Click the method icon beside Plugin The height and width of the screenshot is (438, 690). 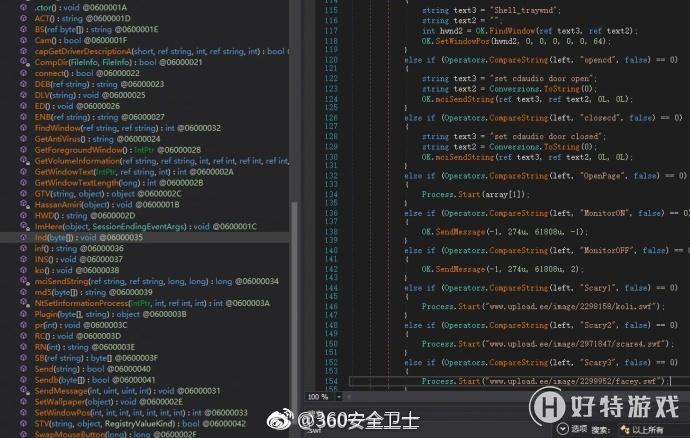pyautogui.click(x=23, y=314)
